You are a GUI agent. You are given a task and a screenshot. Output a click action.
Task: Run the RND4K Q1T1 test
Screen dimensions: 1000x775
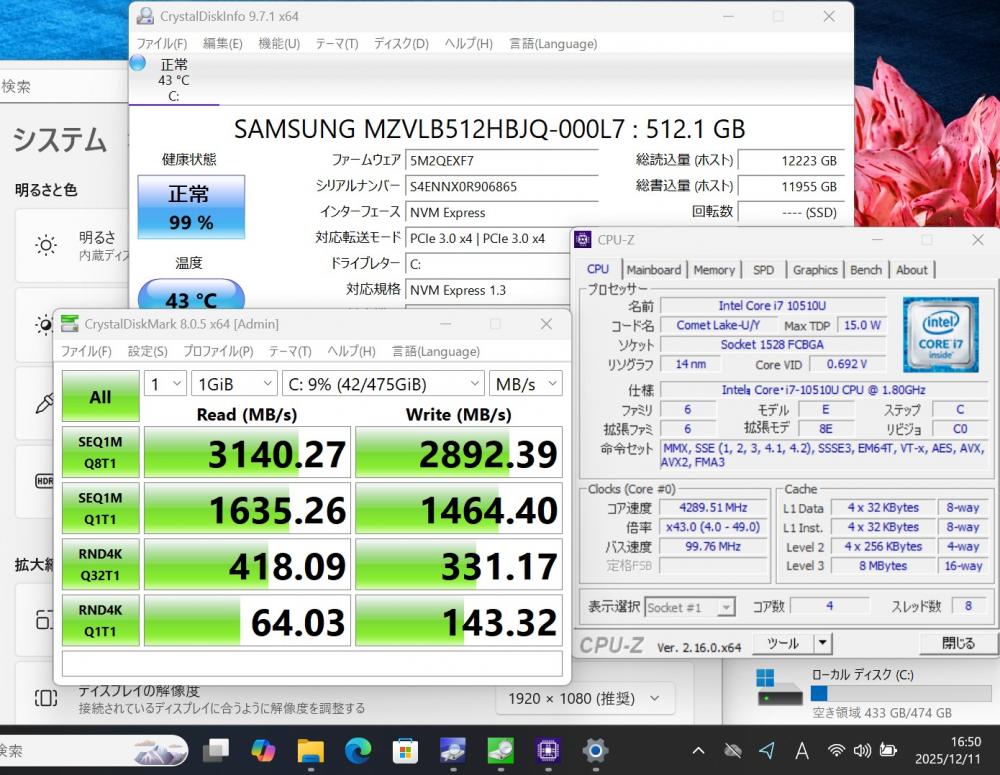101,621
